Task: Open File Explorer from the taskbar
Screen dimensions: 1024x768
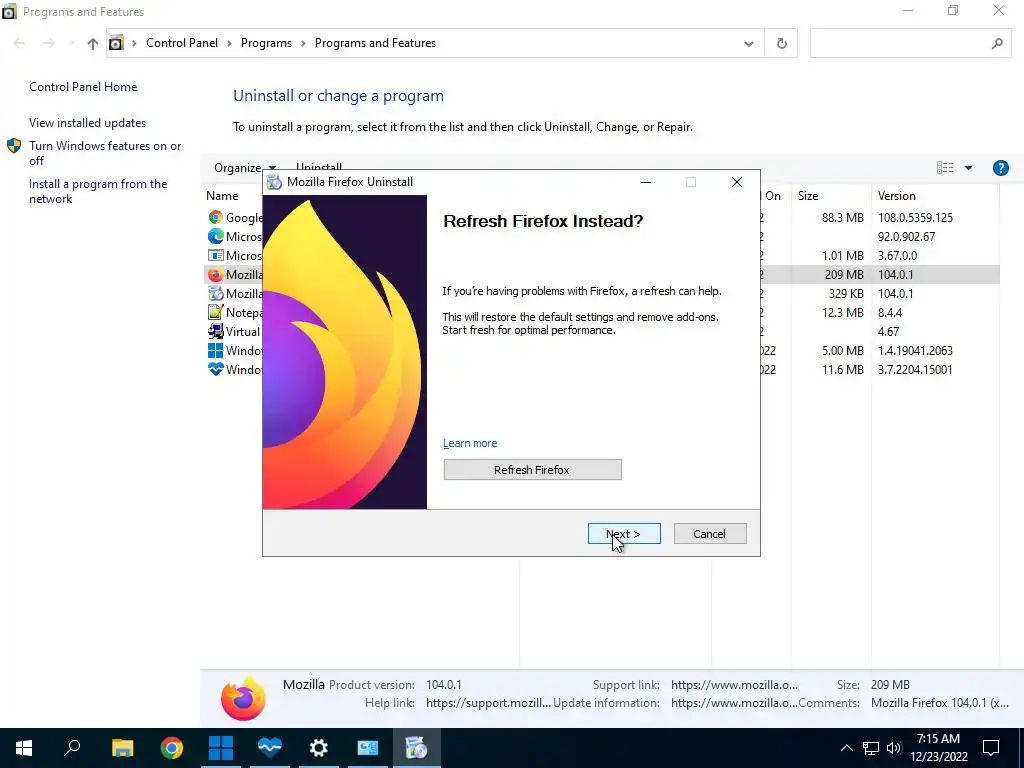Action: [x=122, y=748]
